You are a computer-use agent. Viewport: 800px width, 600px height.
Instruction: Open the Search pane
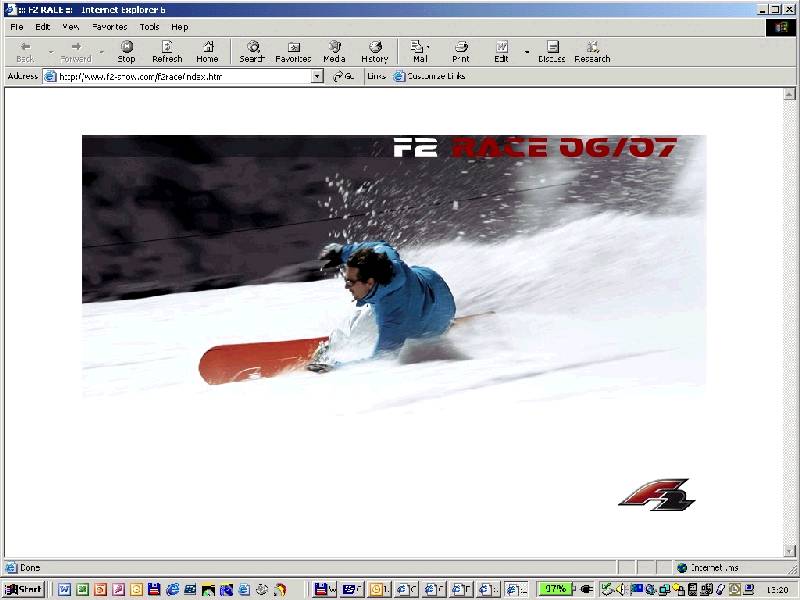(x=252, y=51)
